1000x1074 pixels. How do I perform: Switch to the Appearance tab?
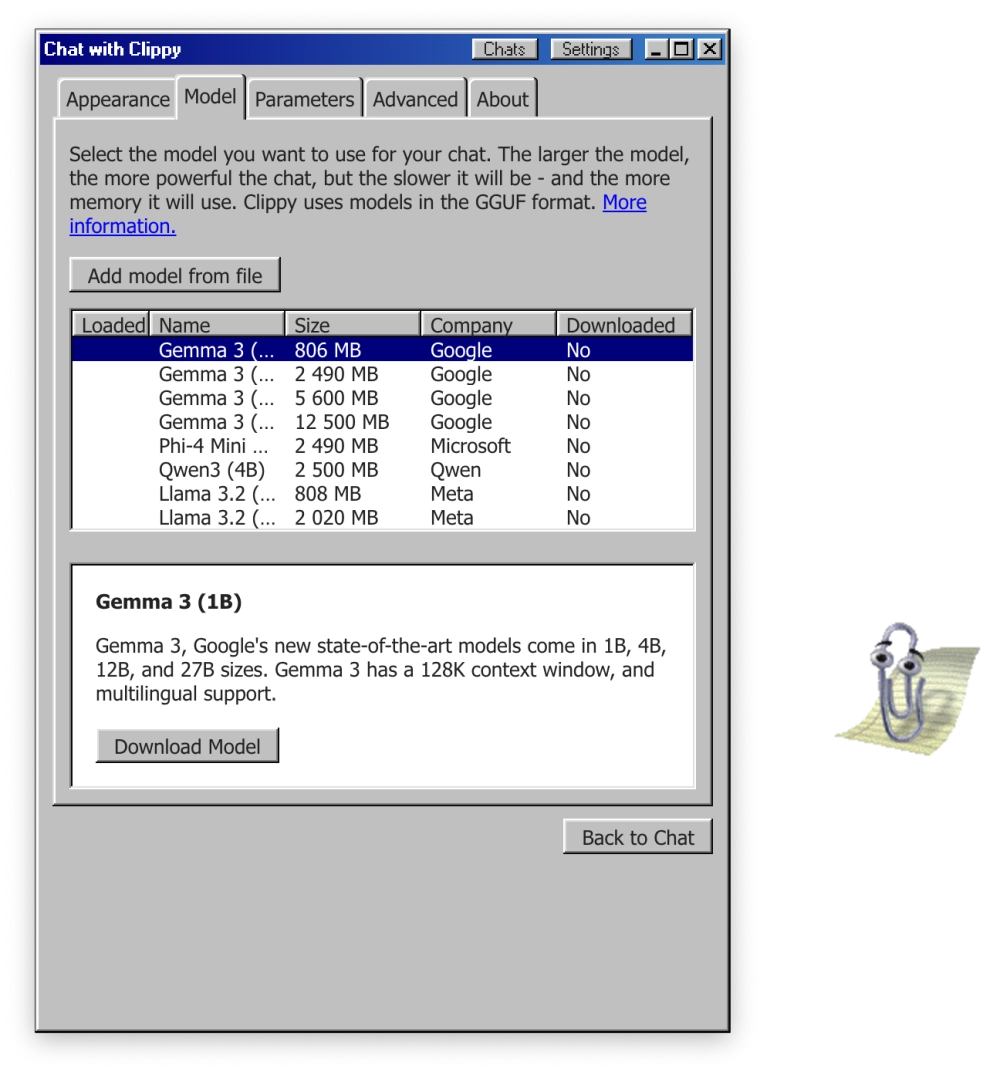[117, 100]
